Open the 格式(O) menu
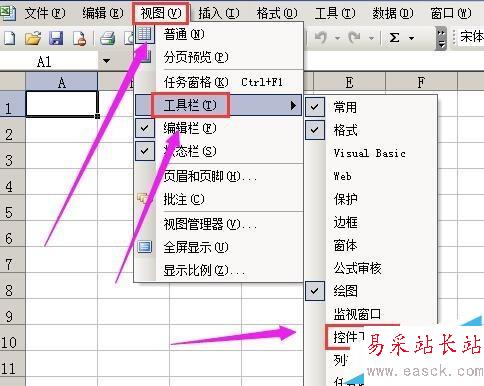The height and width of the screenshot is (386, 484). pyautogui.click(x=277, y=13)
